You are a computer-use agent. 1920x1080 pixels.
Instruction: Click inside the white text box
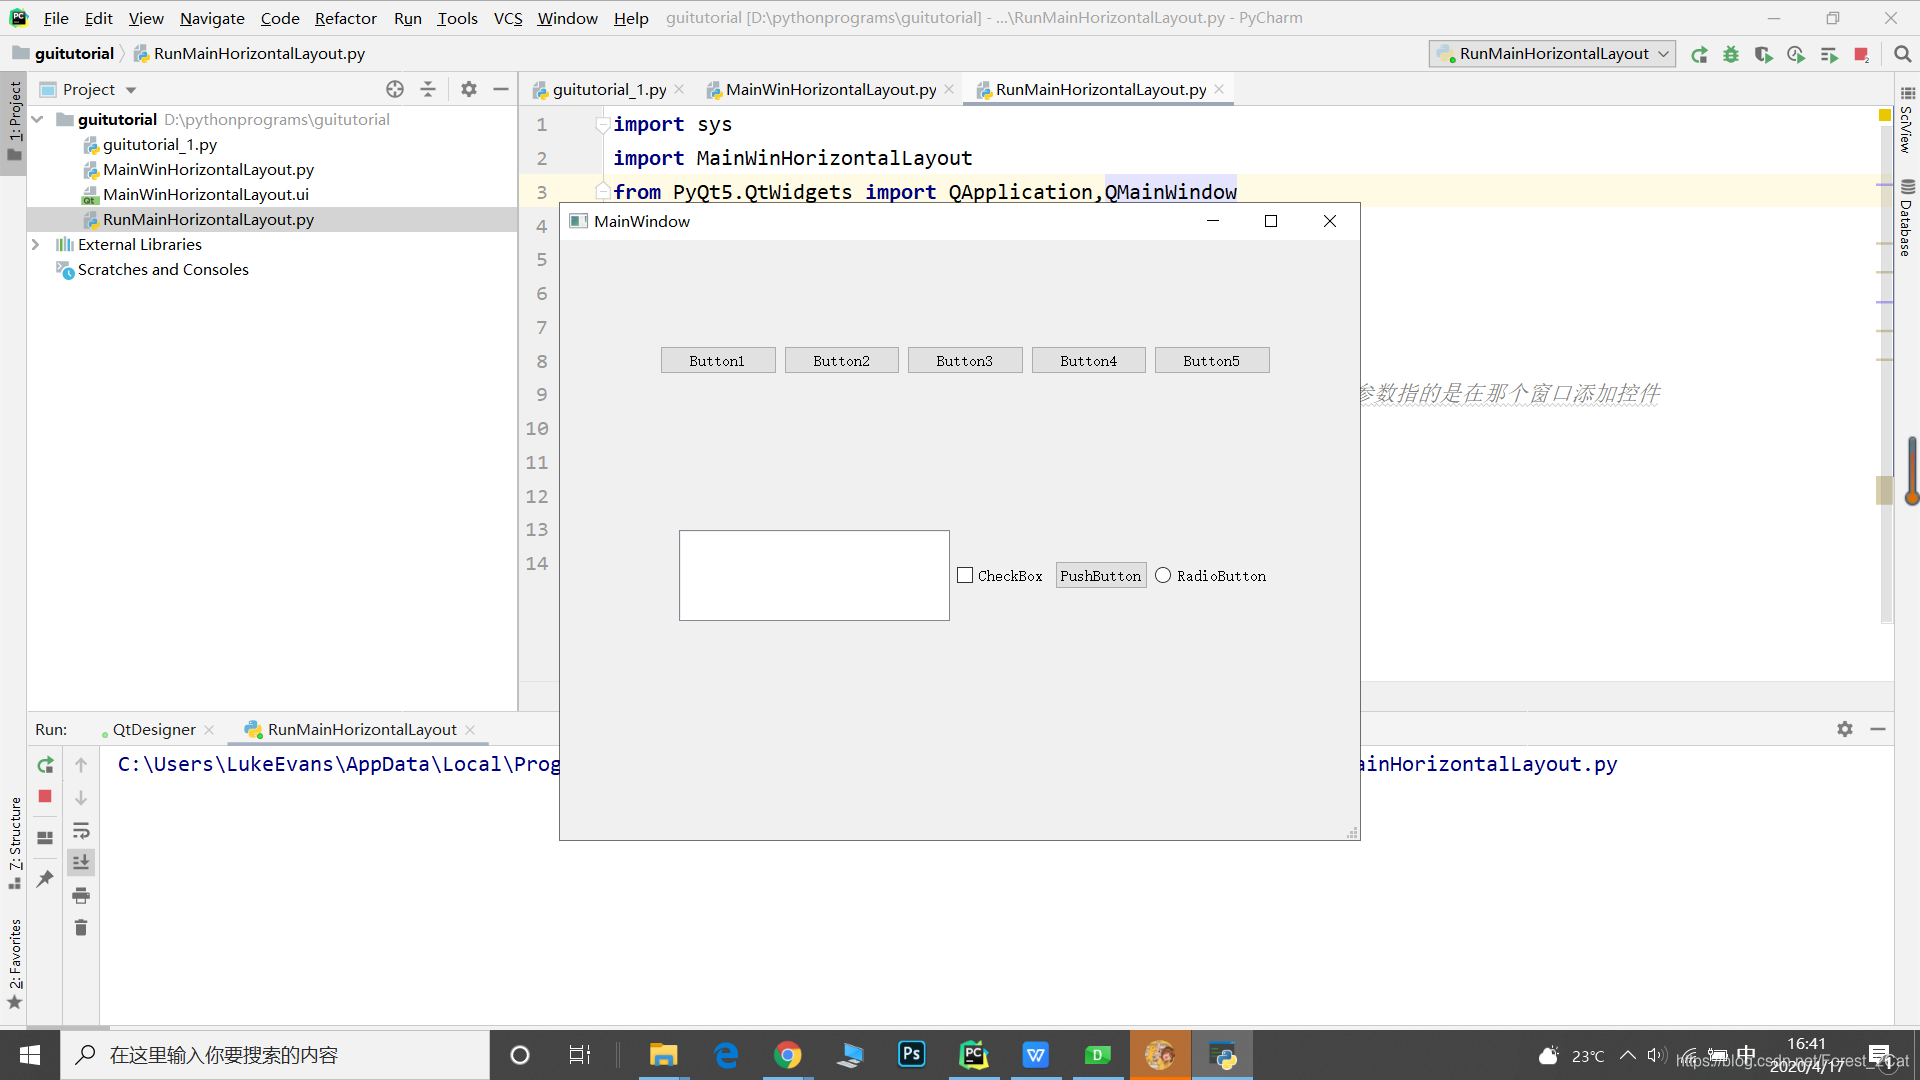(x=814, y=576)
